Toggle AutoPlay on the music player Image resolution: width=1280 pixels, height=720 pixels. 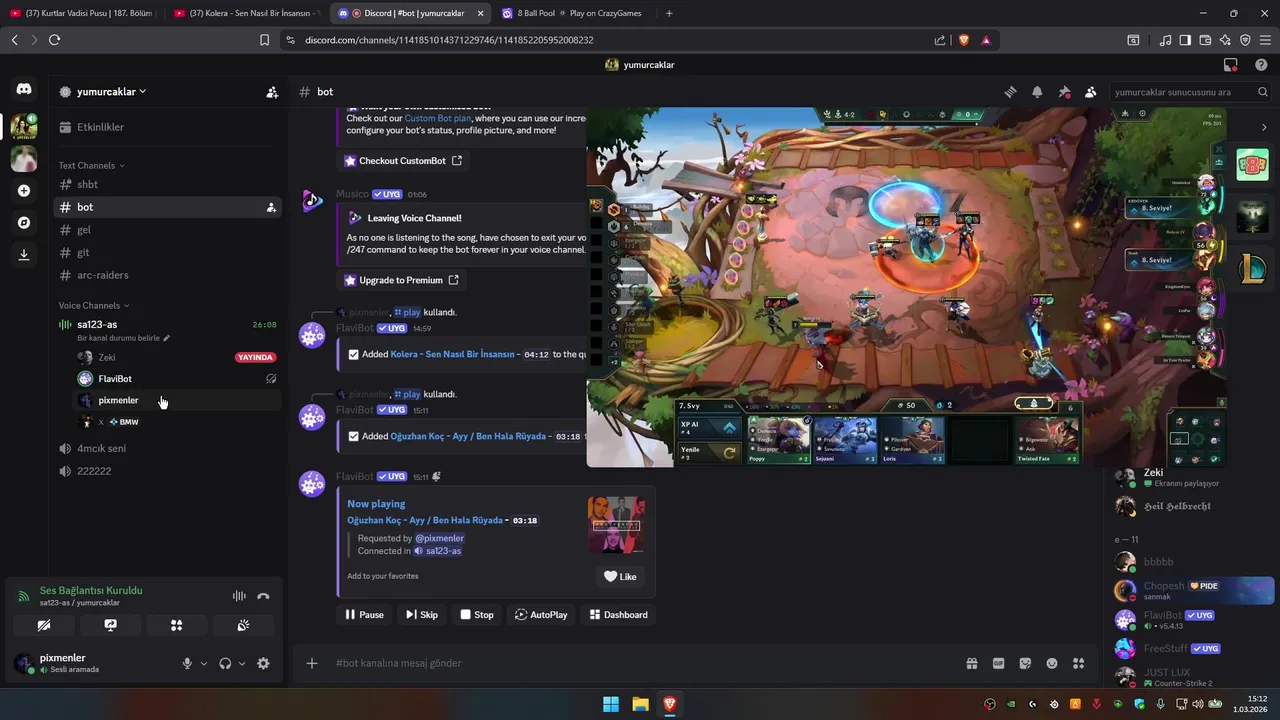click(x=541, y=615)
